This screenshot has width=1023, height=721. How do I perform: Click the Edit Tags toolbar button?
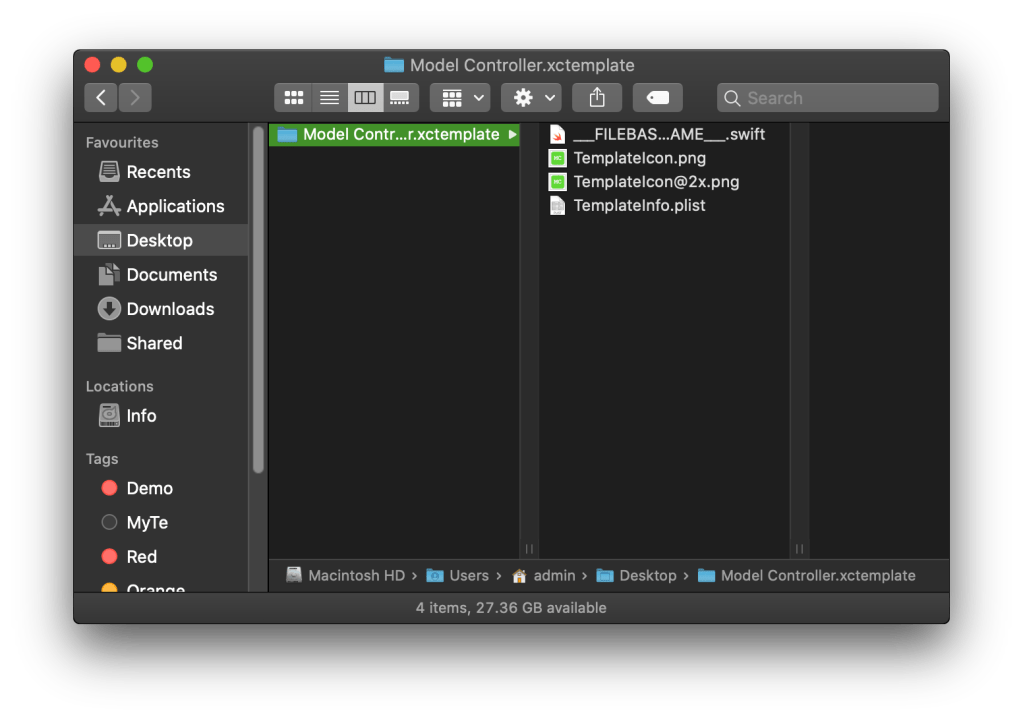(x=657, y=97)
